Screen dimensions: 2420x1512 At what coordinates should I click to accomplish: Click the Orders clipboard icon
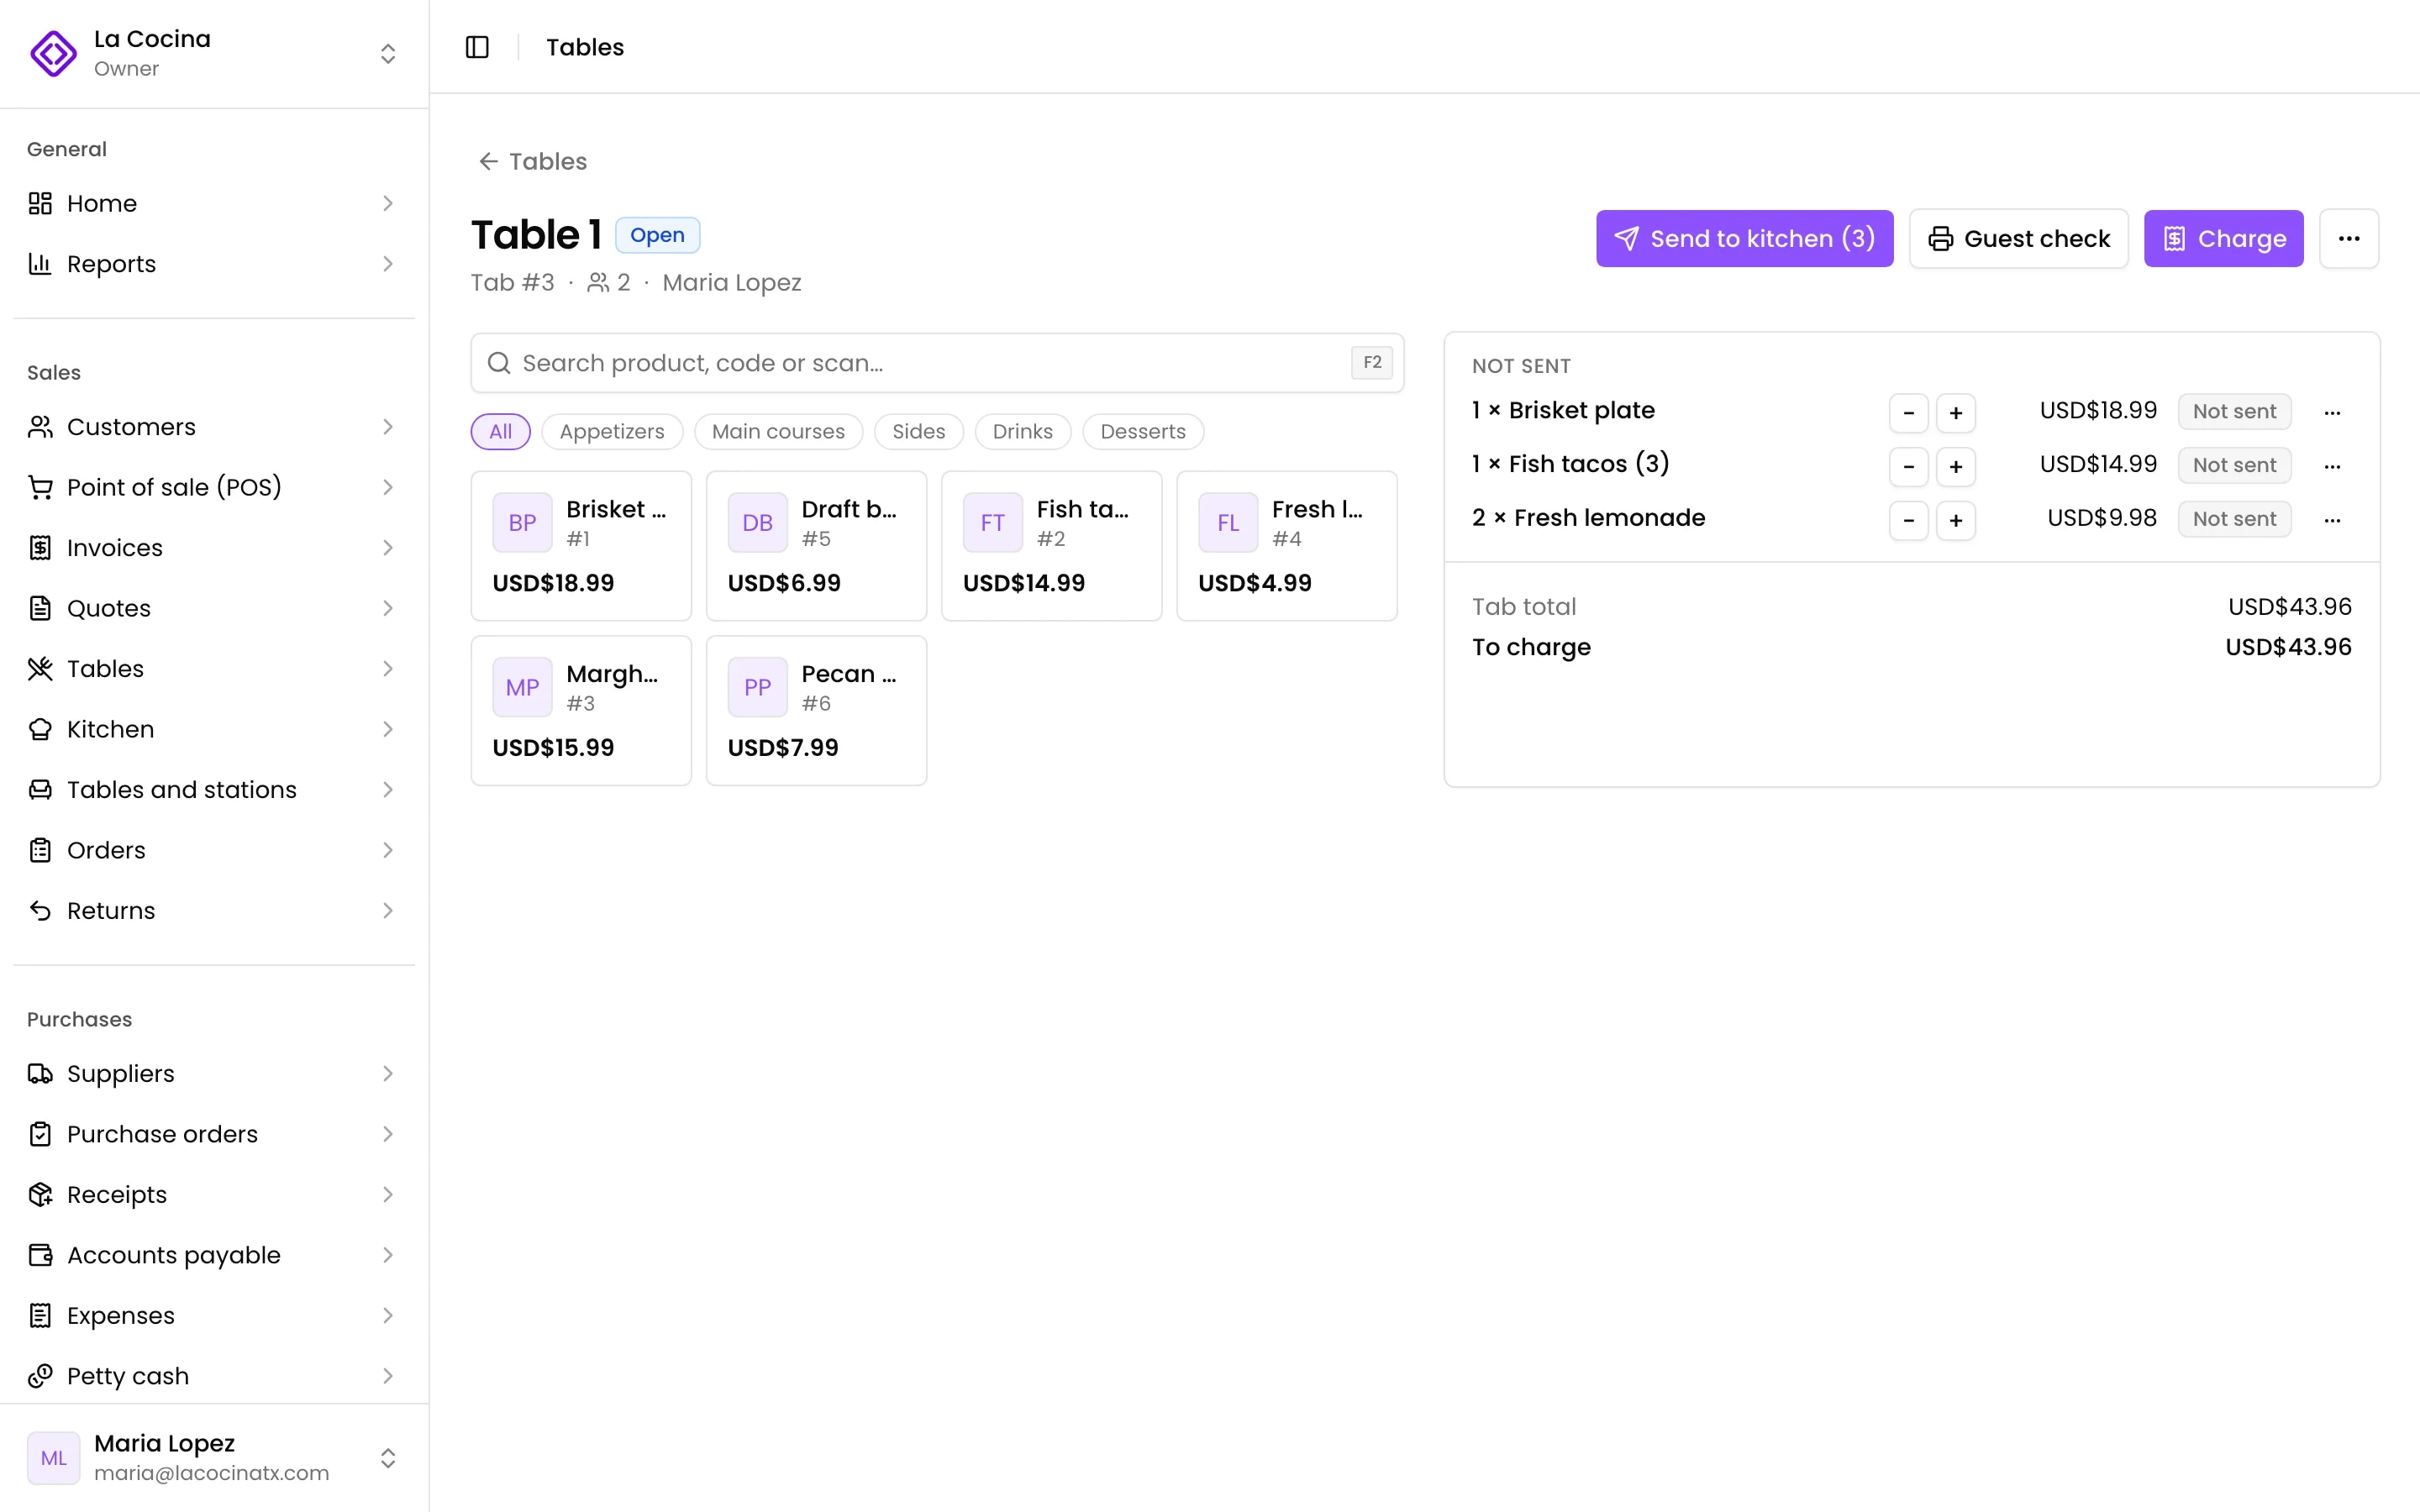40,850
